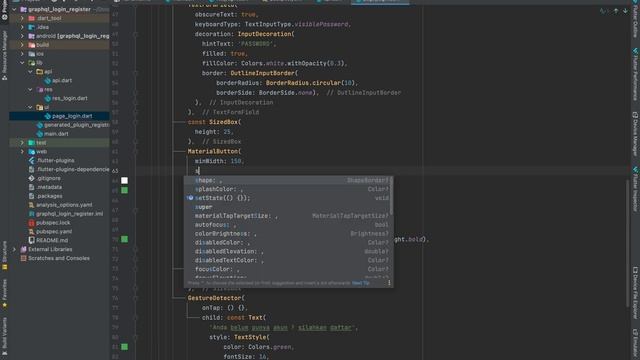Collapse the api folder
Viewport: 640px width, 360px height.
click(x=31, y=71)
